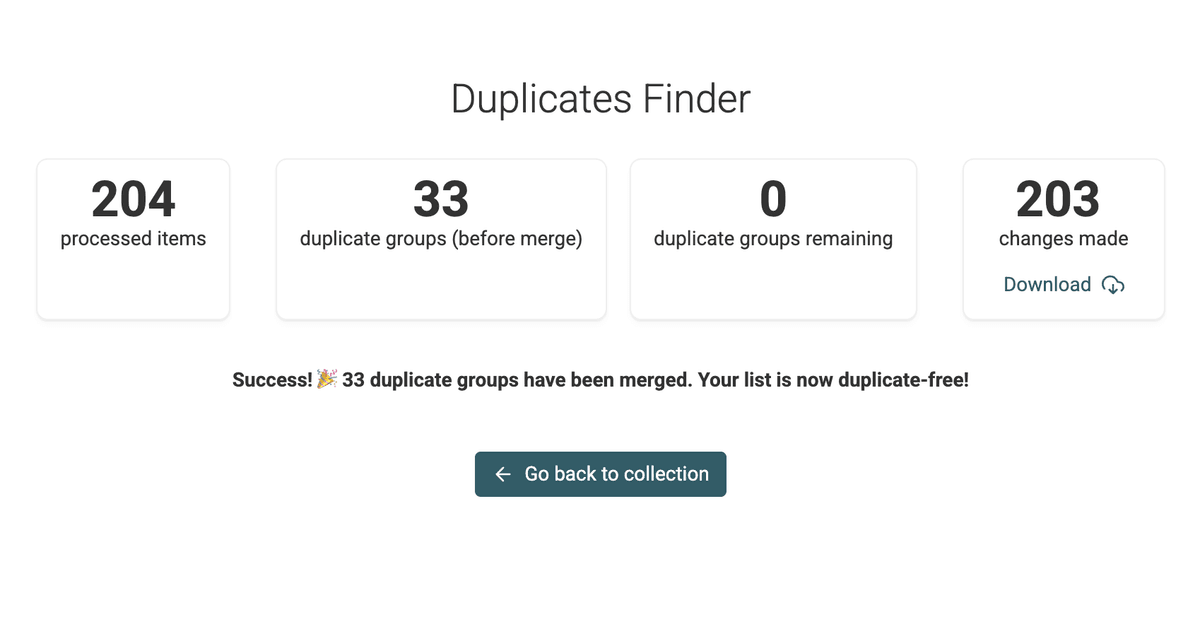The width and height of the screenshot is (1200, 634).
Task: Click the word "Success!" in the message
Action: click(x=272, y=380)
